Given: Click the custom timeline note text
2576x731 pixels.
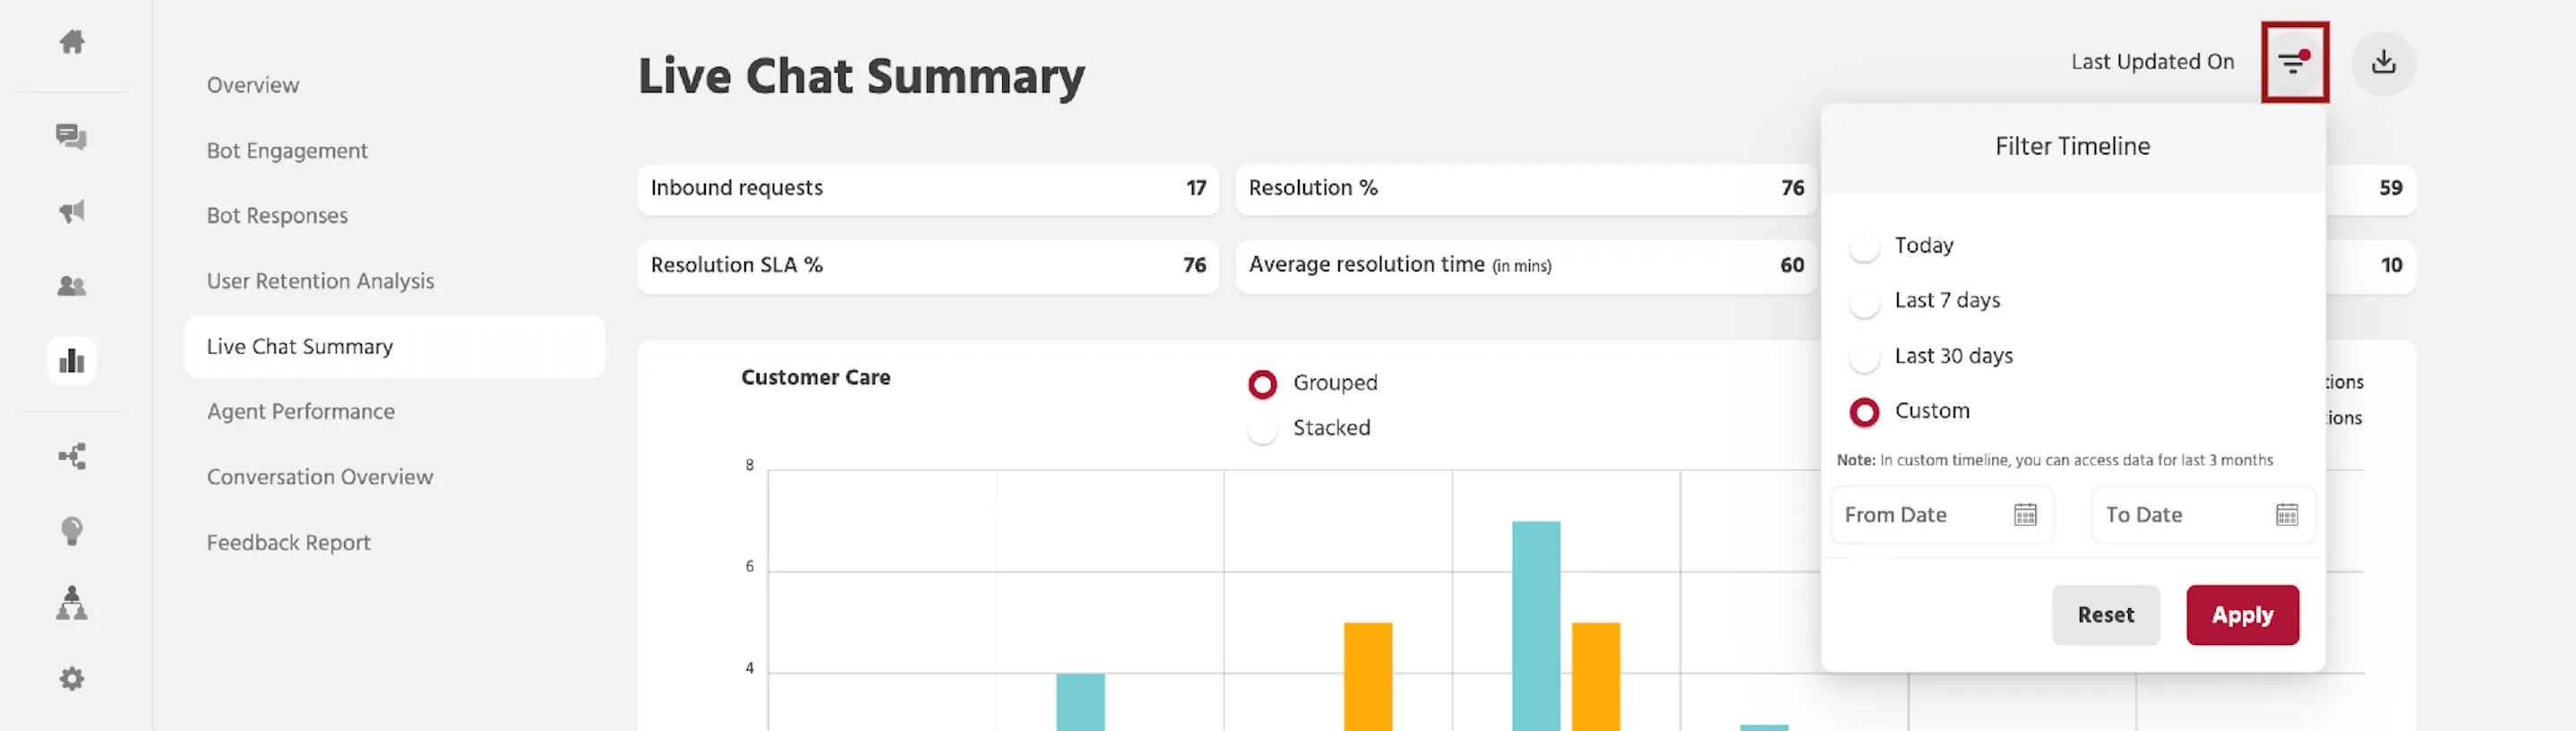Looking at the screenshot, I should tap(2054, 460).
